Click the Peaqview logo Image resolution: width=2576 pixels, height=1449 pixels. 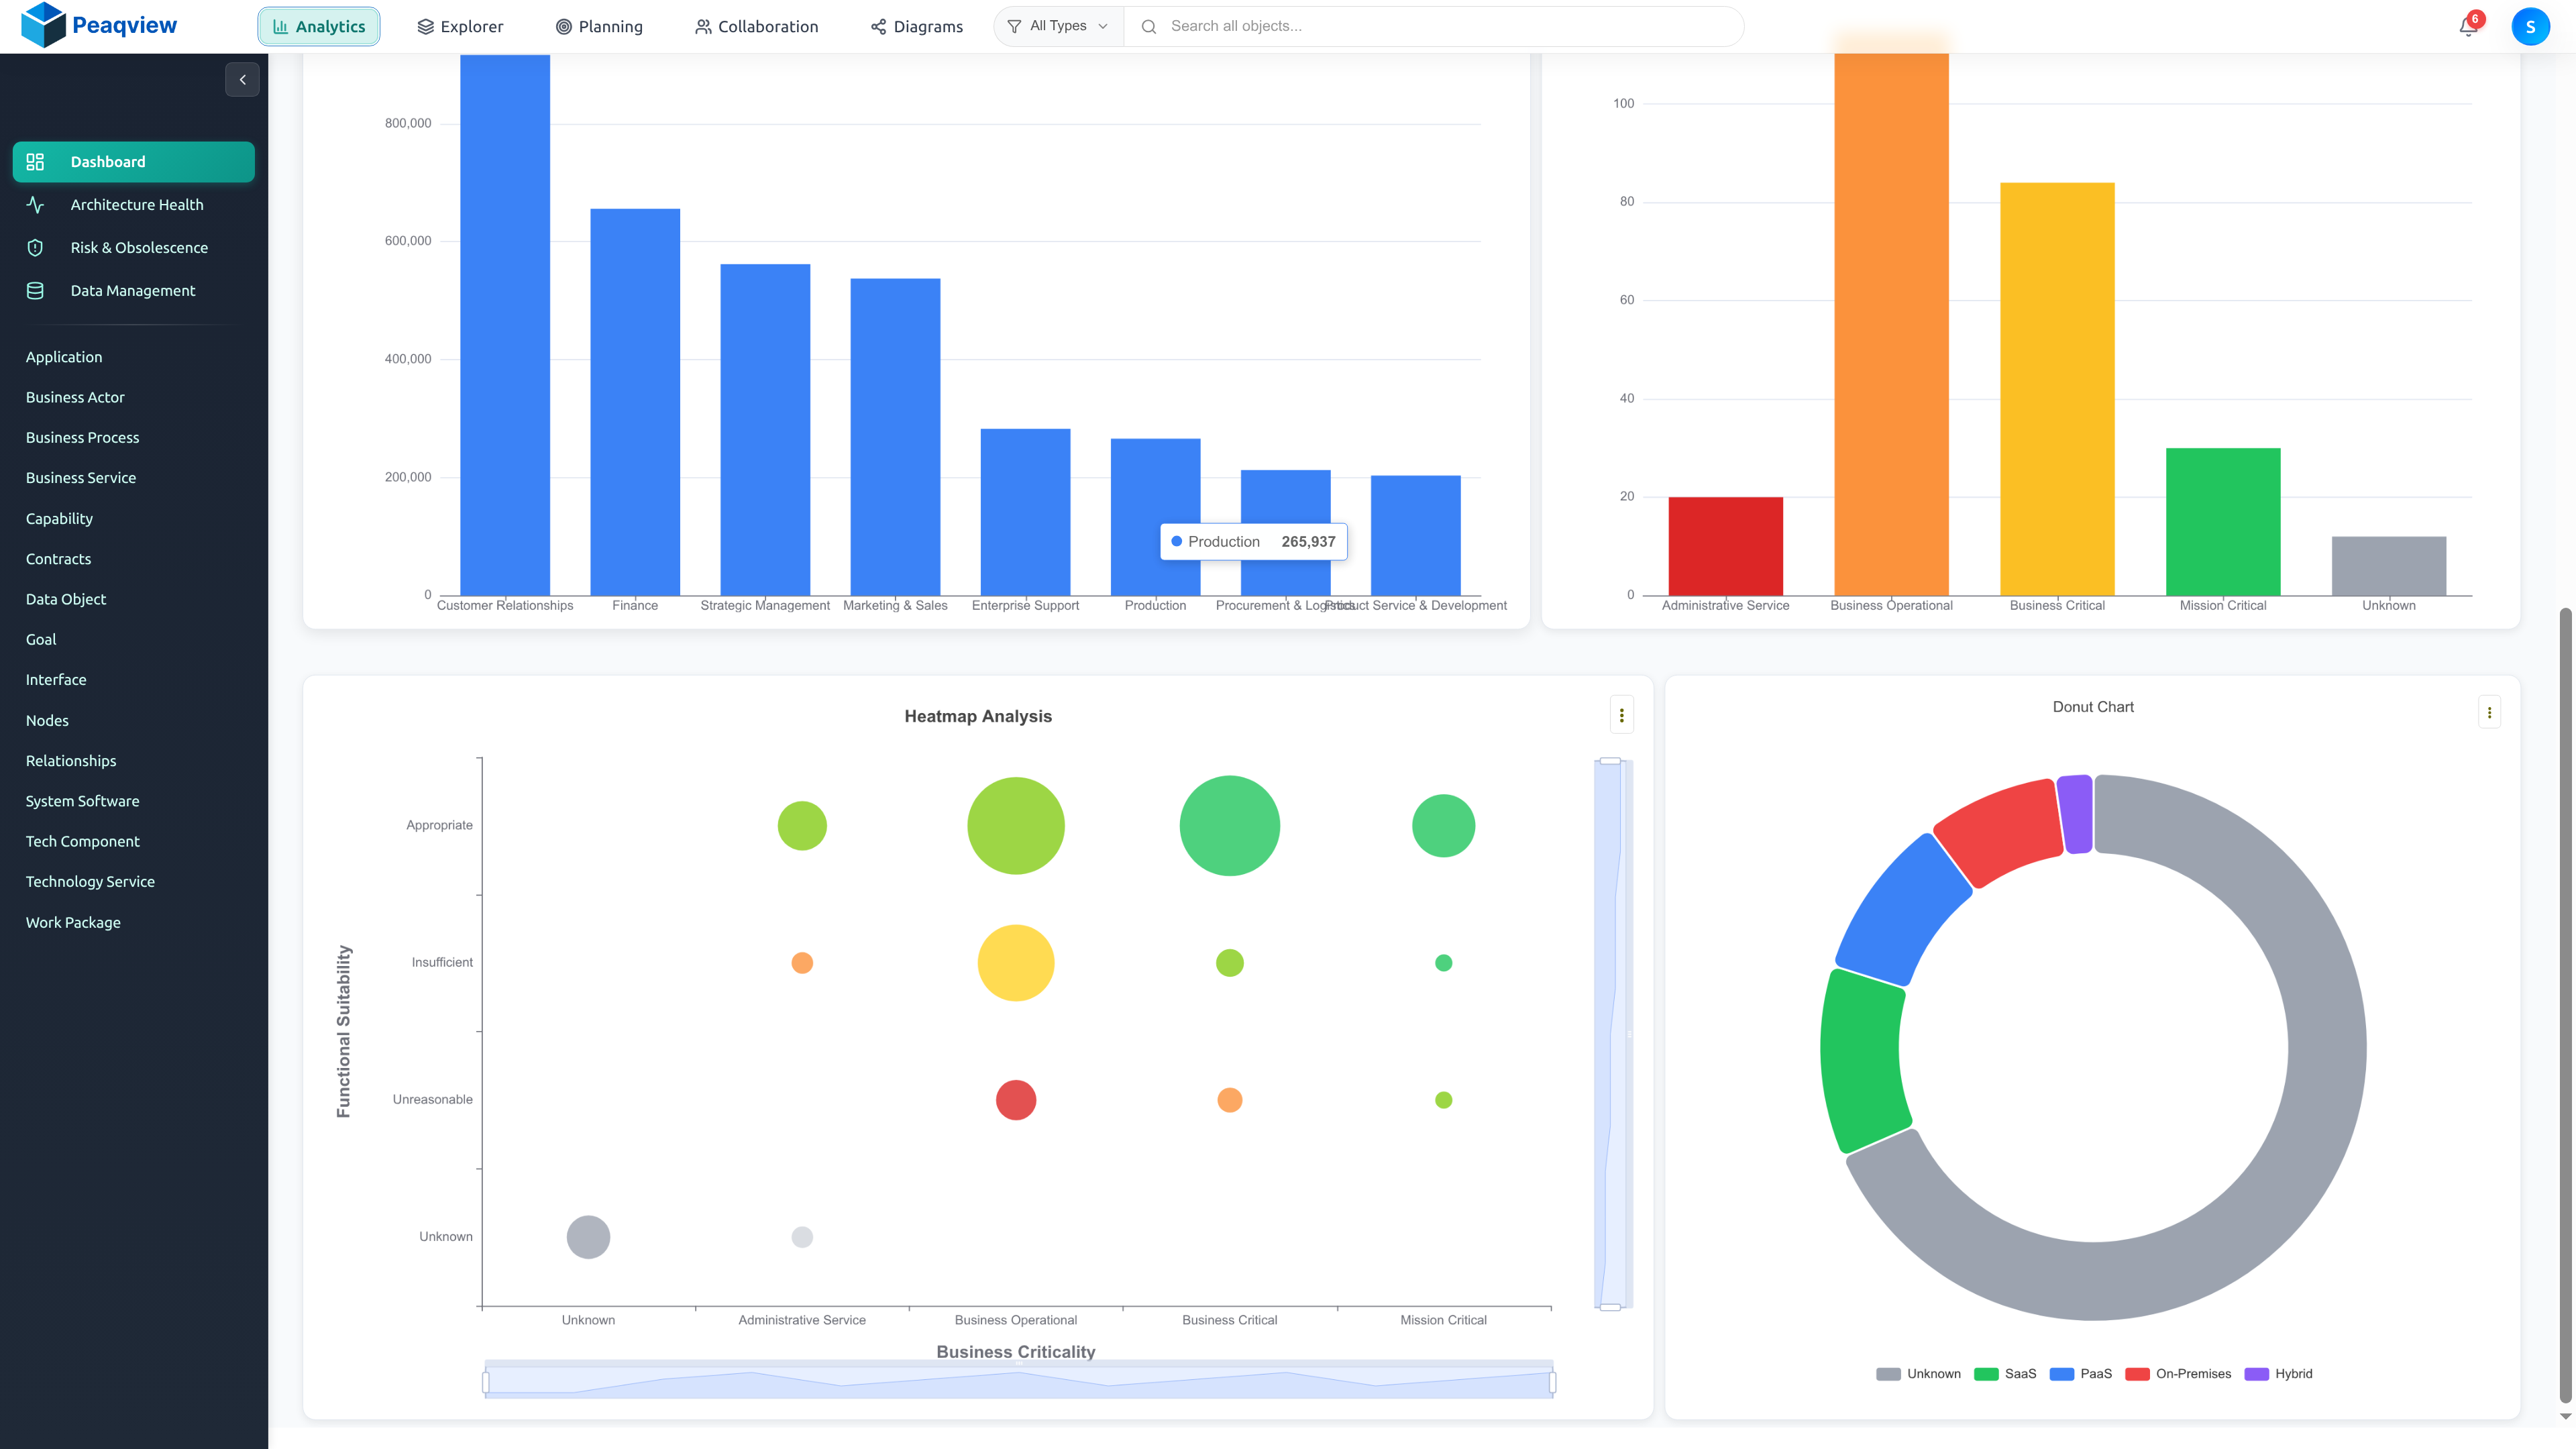coord(99,25)
